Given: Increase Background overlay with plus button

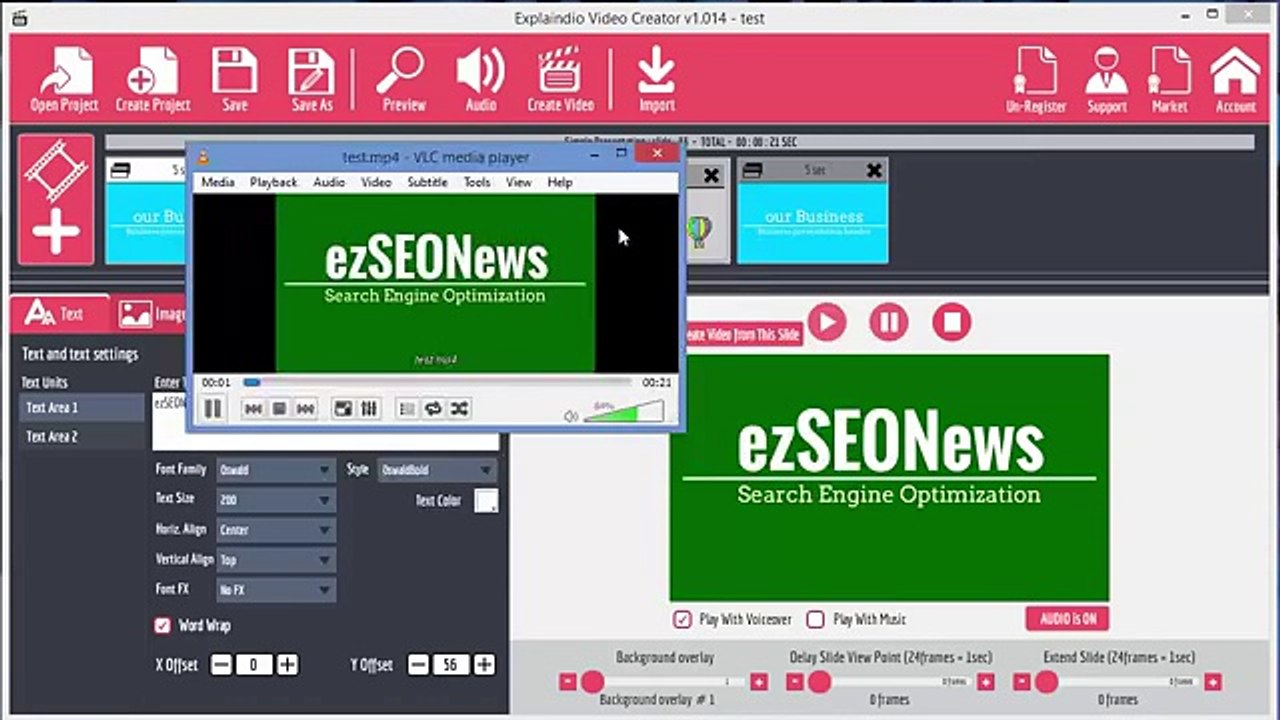Looking at the screenshot, I should (759, 682).
